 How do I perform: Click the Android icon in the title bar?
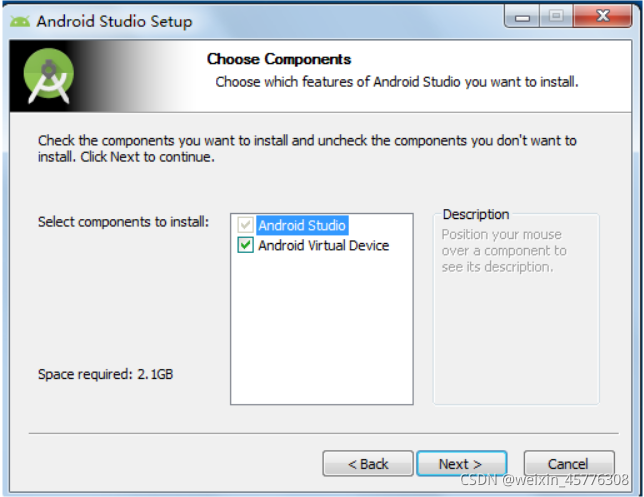(20, 21)
